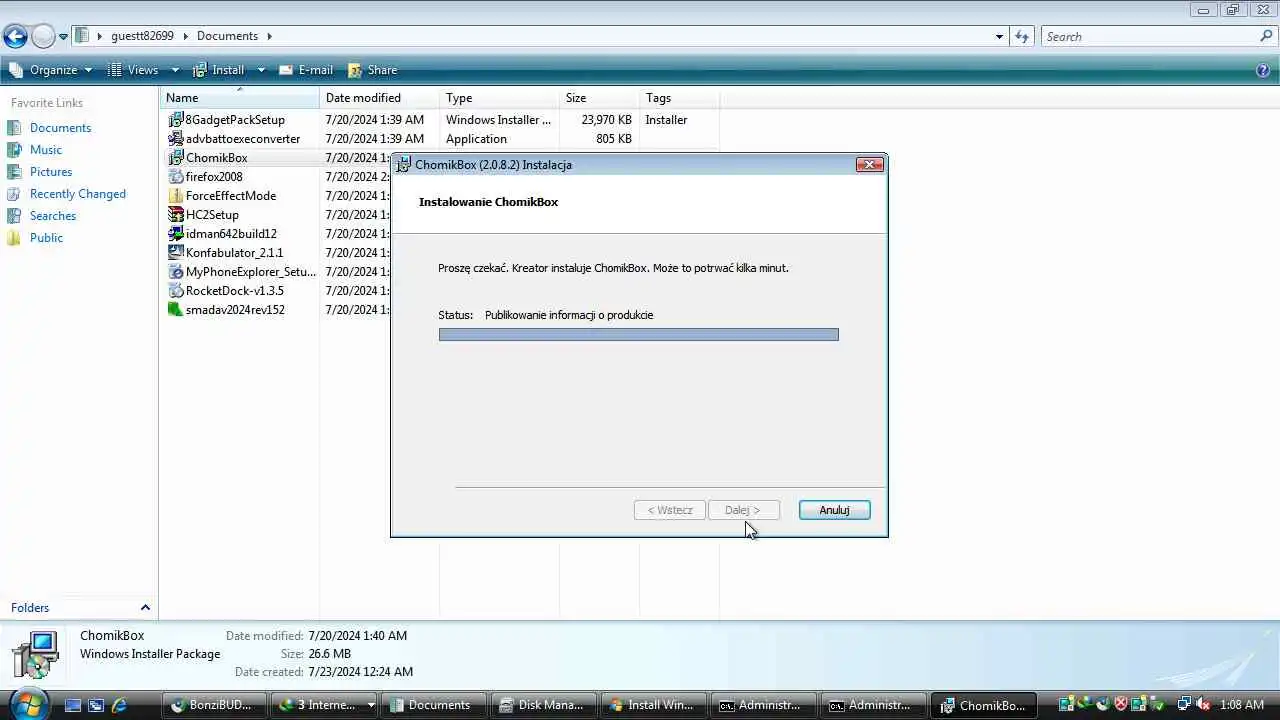Click the Views toolbar button

(133, 70)
